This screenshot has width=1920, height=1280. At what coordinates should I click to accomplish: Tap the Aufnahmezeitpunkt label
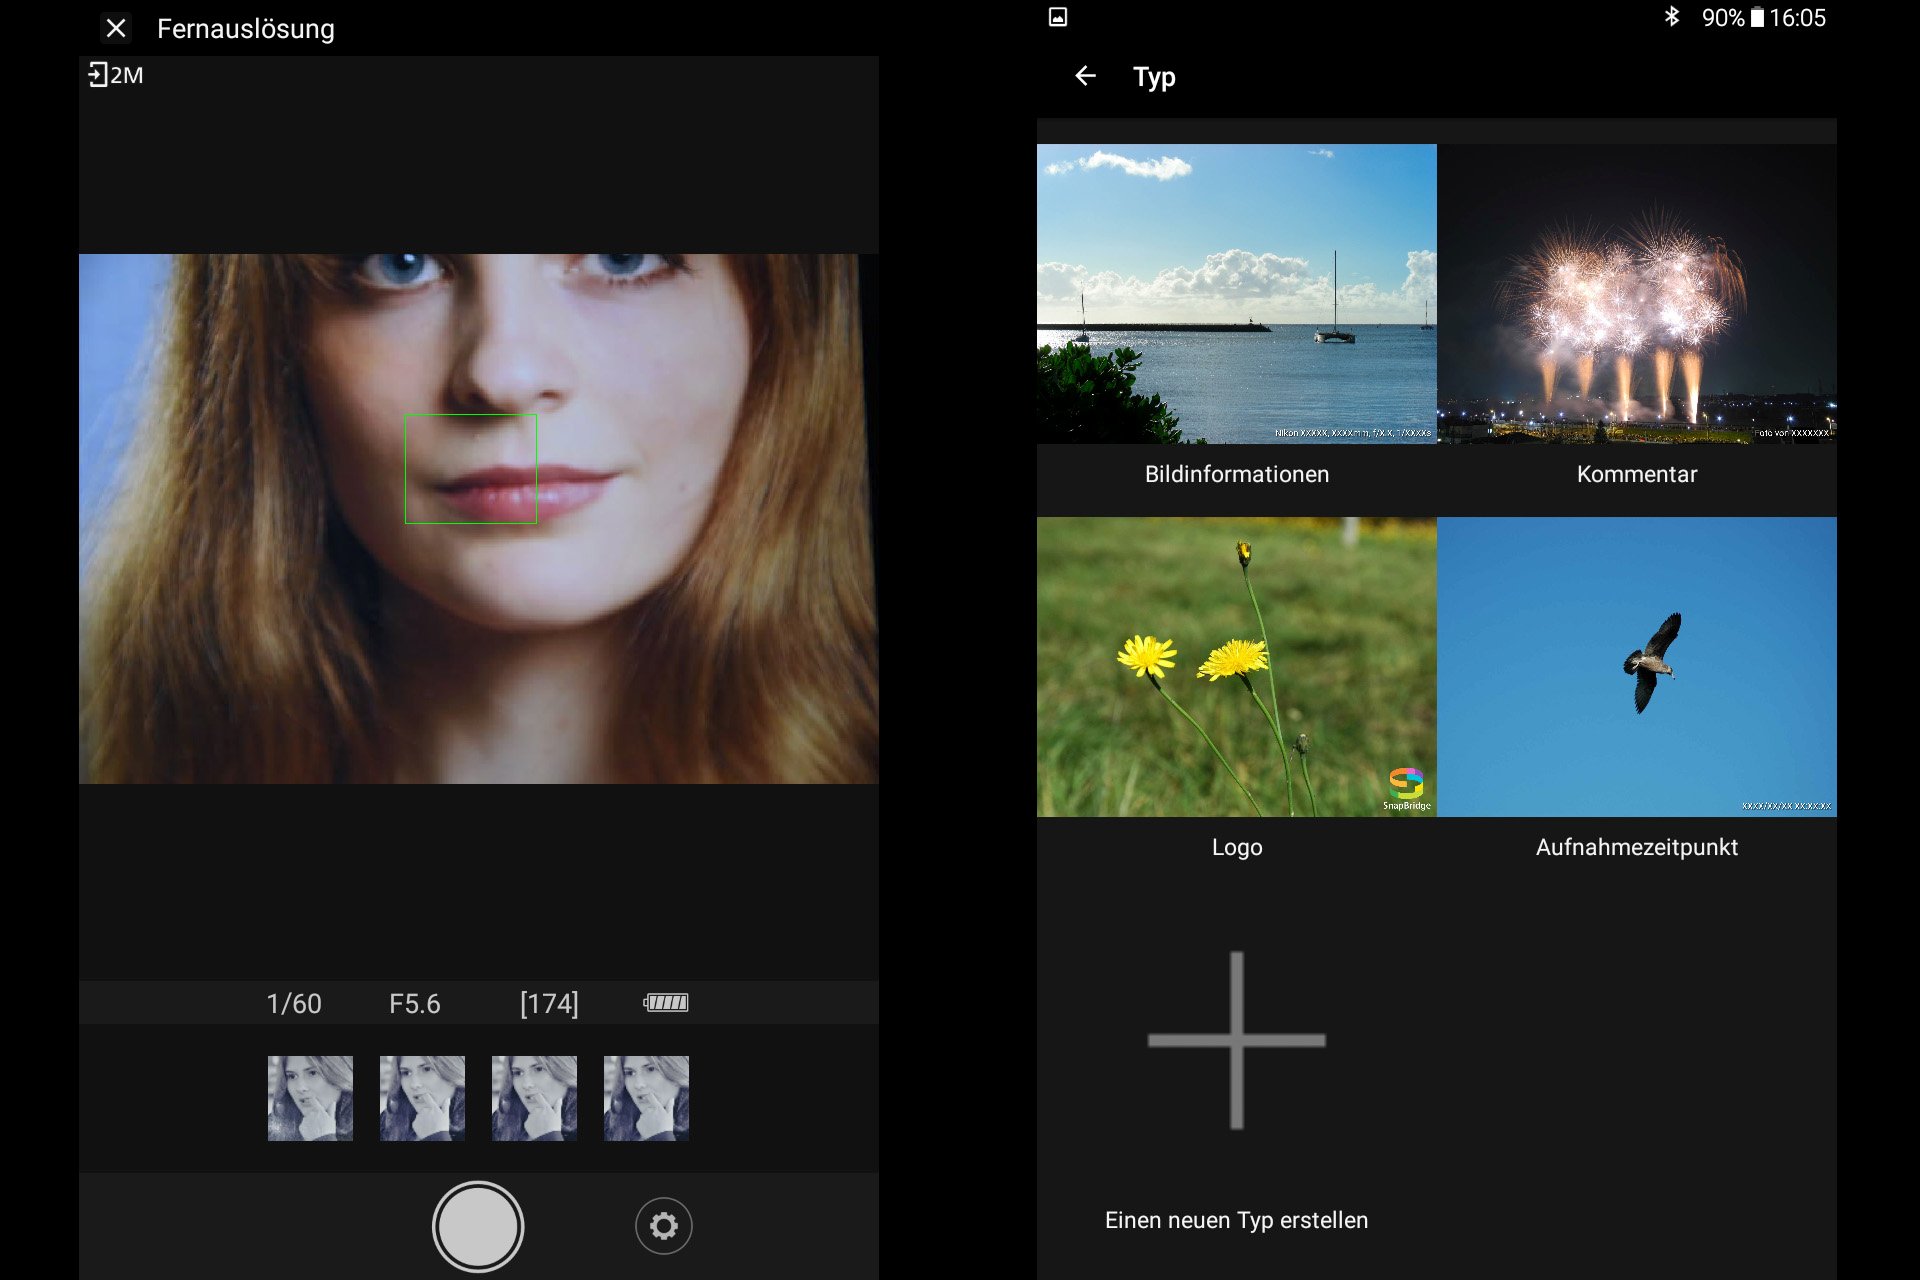tap(1637, 848)
